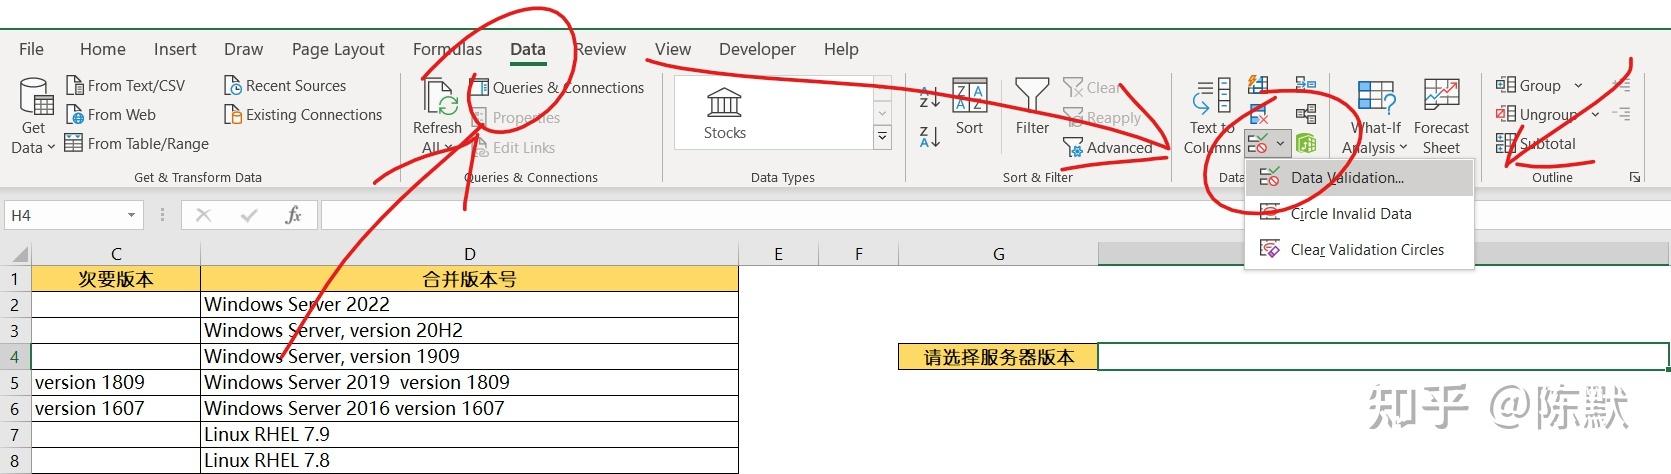
Task: Click the Consolidate icon
Action: click(x=1306, y=85)
